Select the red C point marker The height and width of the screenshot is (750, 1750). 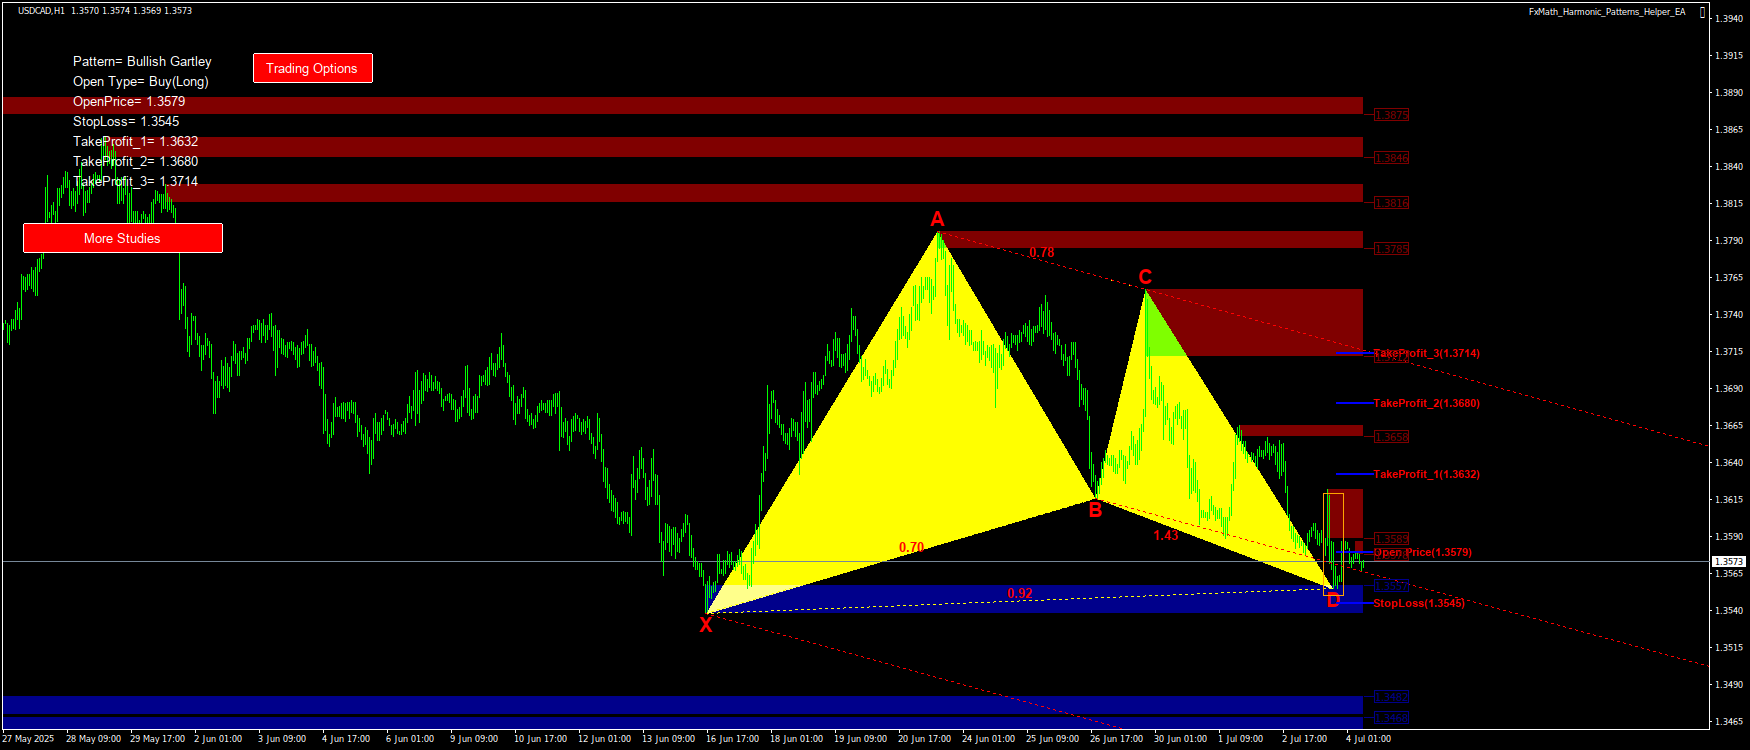1145,277
